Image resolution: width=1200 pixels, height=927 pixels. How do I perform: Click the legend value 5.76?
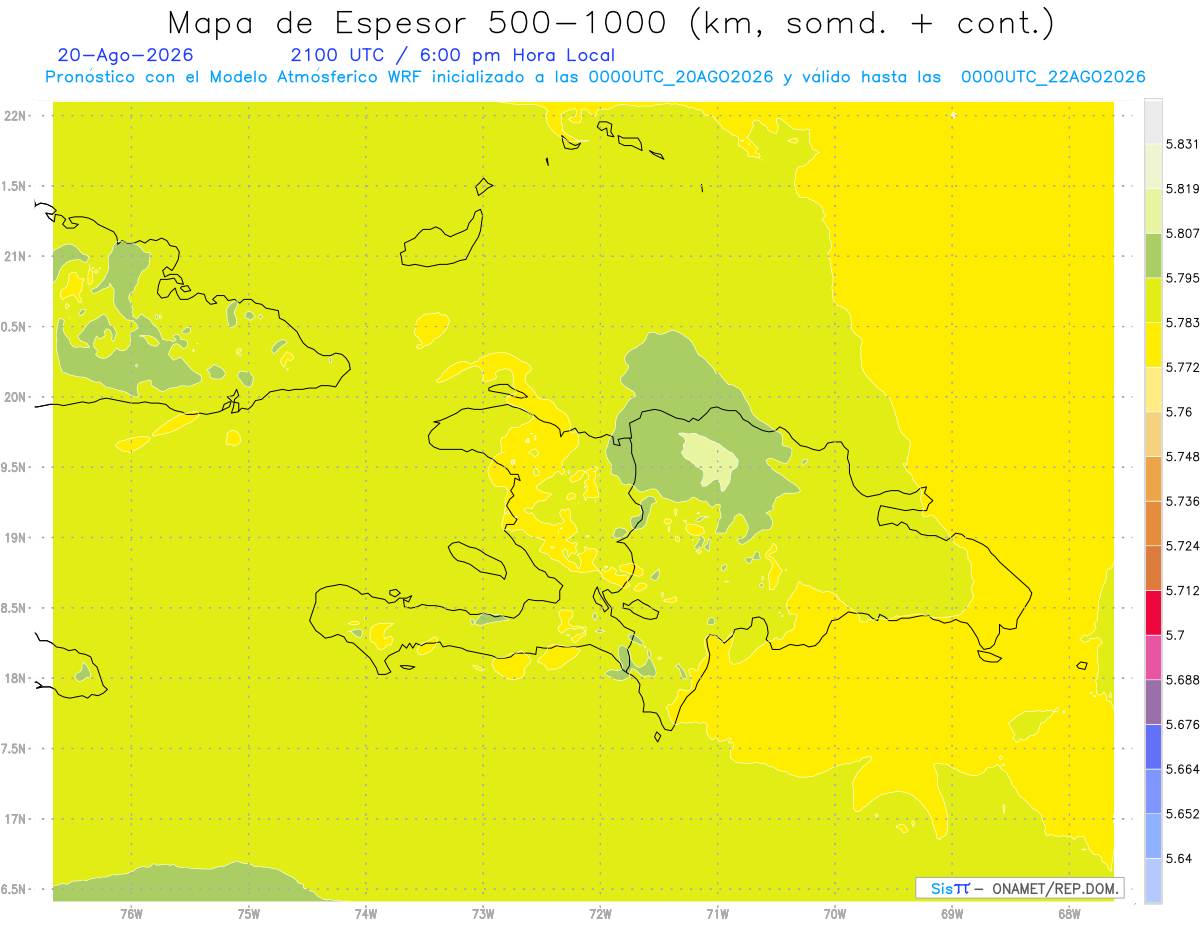(1180, 412)
